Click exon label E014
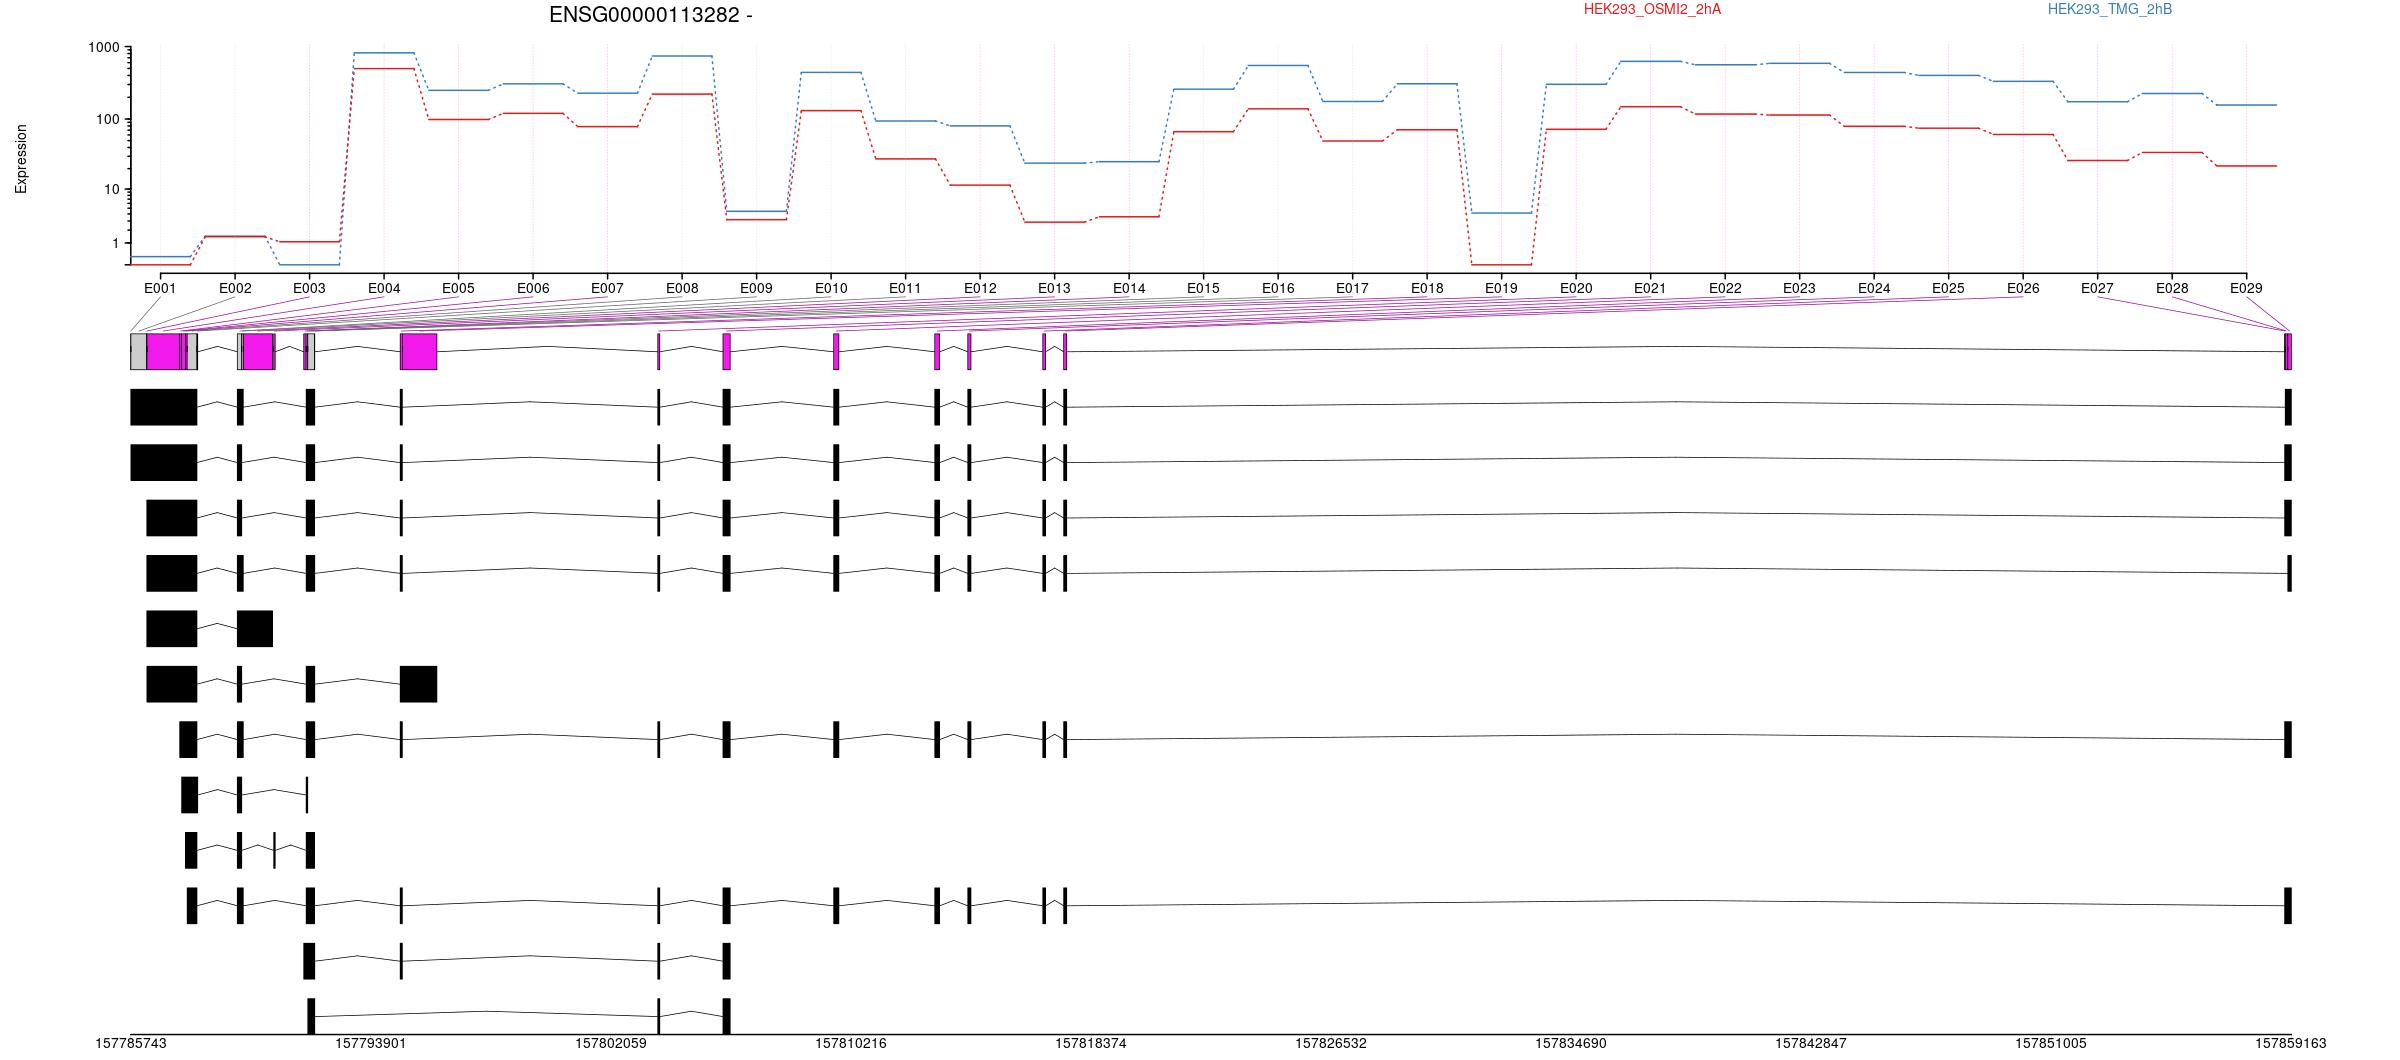This screenshot has width=2400, height=1060. pos(1129,288)
